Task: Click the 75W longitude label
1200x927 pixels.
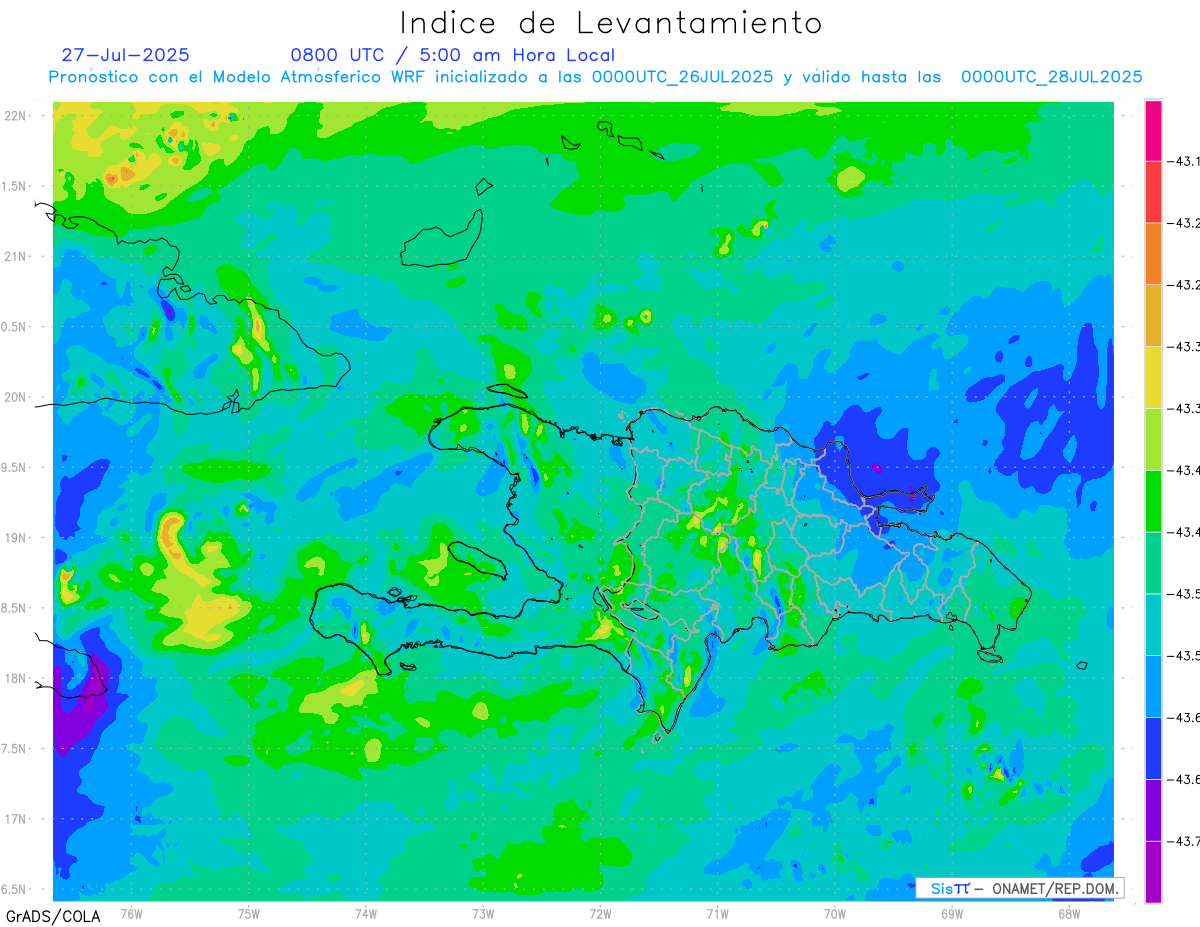Action: 249,913
